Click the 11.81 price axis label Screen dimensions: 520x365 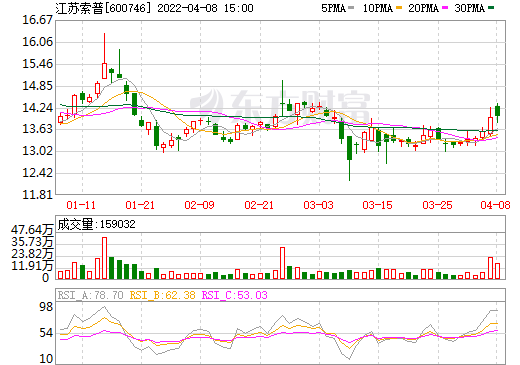[x=38, y=194]
